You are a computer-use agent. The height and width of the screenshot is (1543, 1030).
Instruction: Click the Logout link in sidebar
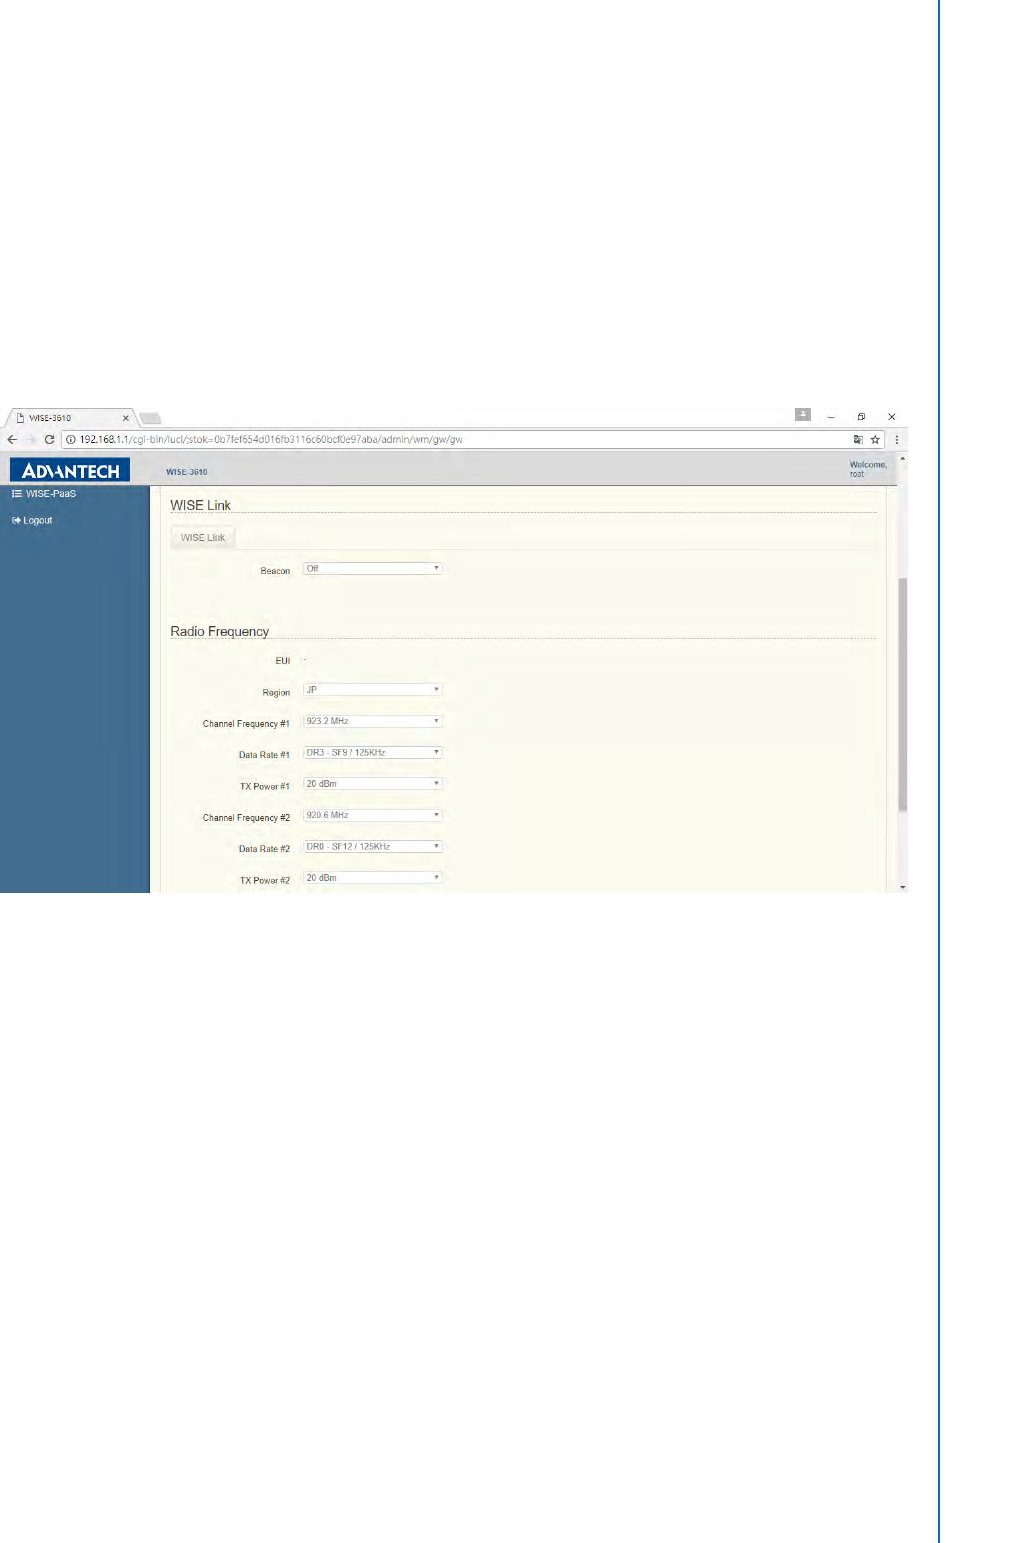pyautogui.click(x=38, y=520)
